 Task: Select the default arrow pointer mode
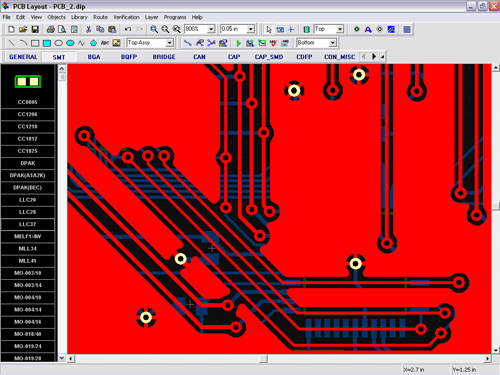(x=269, y=29)
